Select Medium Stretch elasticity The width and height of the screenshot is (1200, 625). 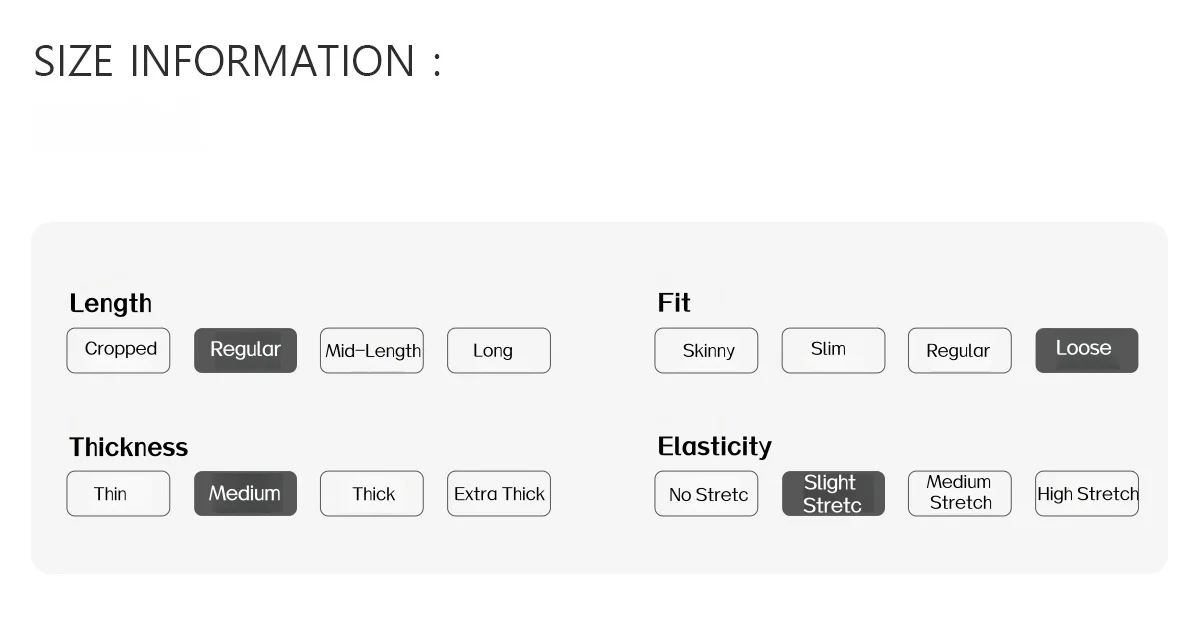[x=960, y=493]
